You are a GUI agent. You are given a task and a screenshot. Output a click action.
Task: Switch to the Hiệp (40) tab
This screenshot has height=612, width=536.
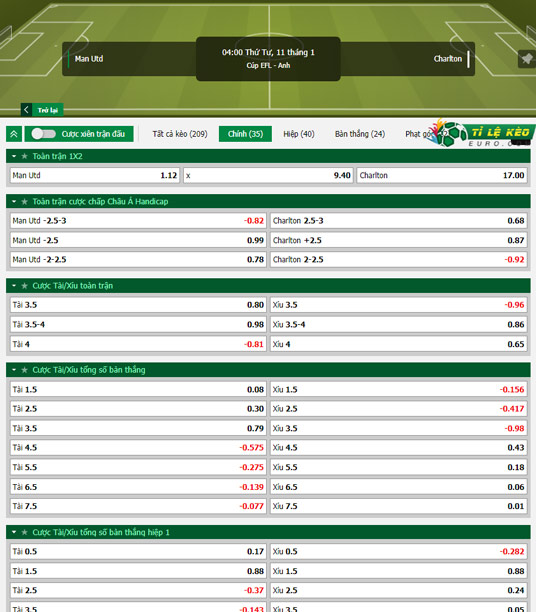click(299, 134)
